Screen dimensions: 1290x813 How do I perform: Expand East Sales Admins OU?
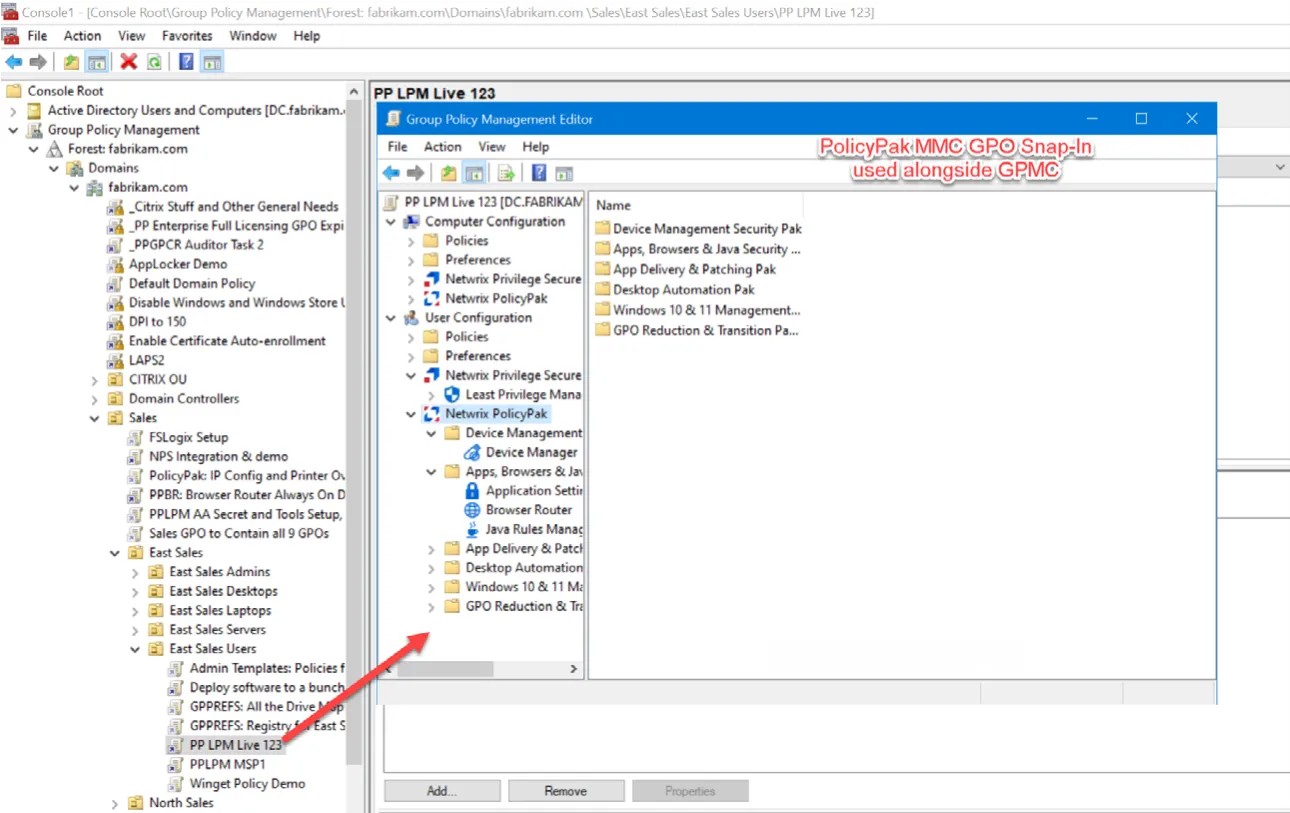click(135, 572)
